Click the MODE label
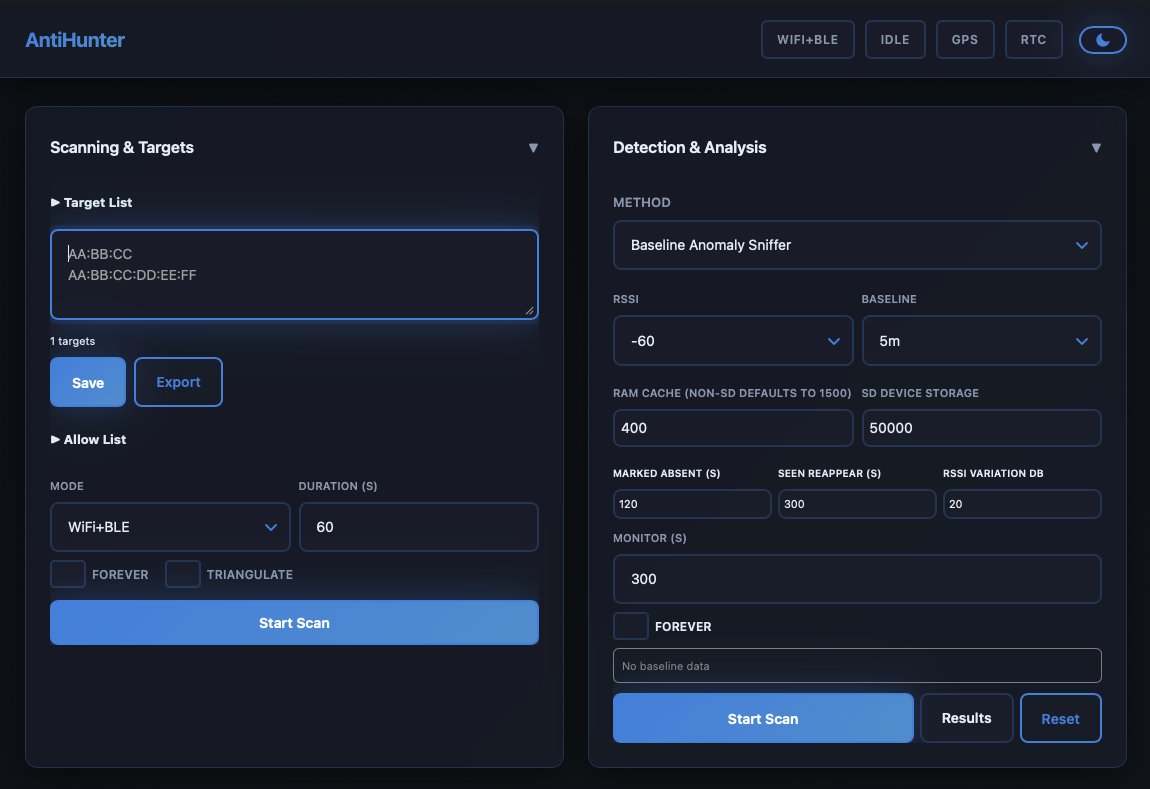 tap(67, 486)
